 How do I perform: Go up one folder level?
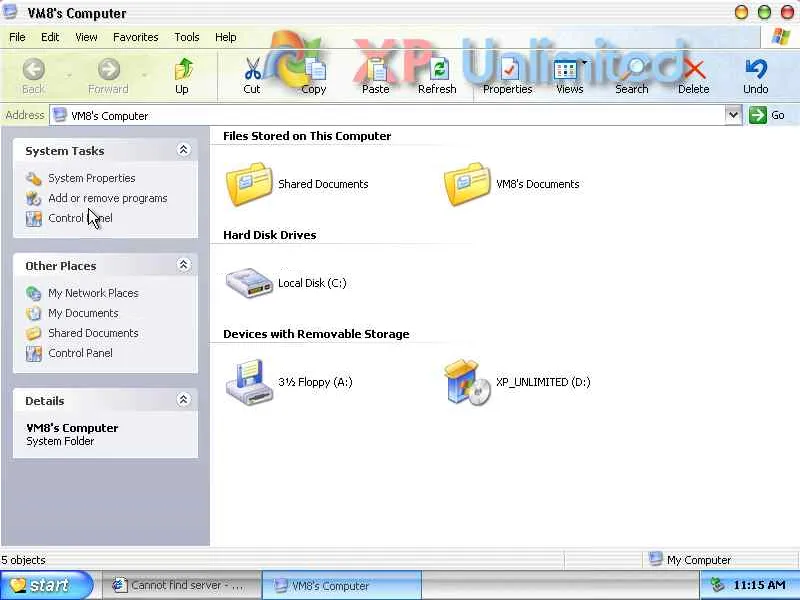pos(182,76)
